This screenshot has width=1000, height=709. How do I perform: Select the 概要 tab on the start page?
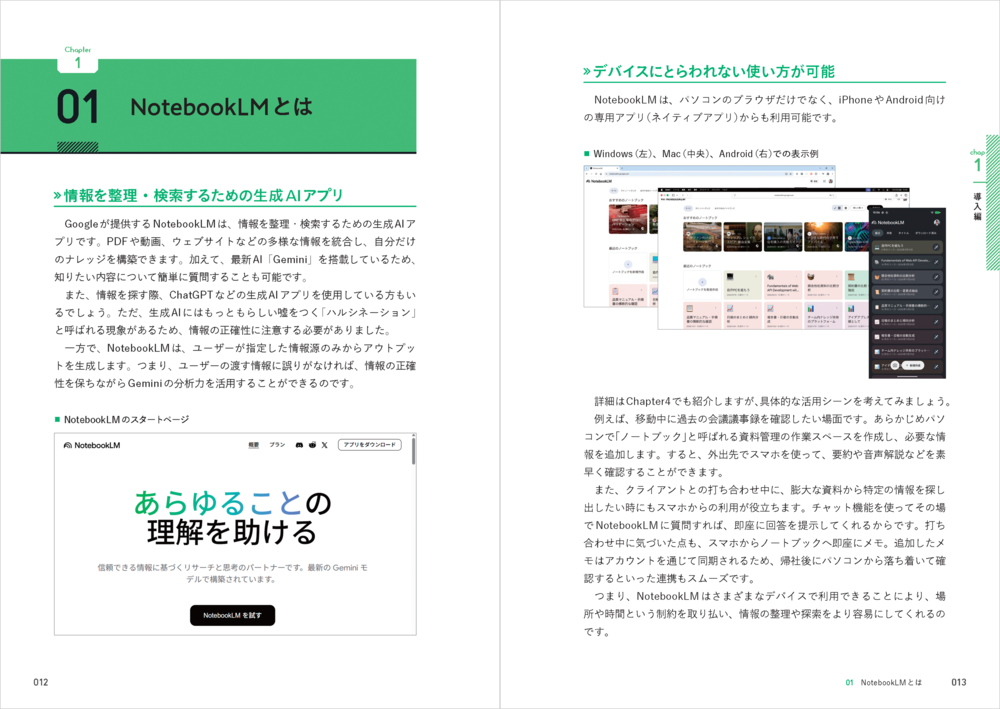[254, 445]
